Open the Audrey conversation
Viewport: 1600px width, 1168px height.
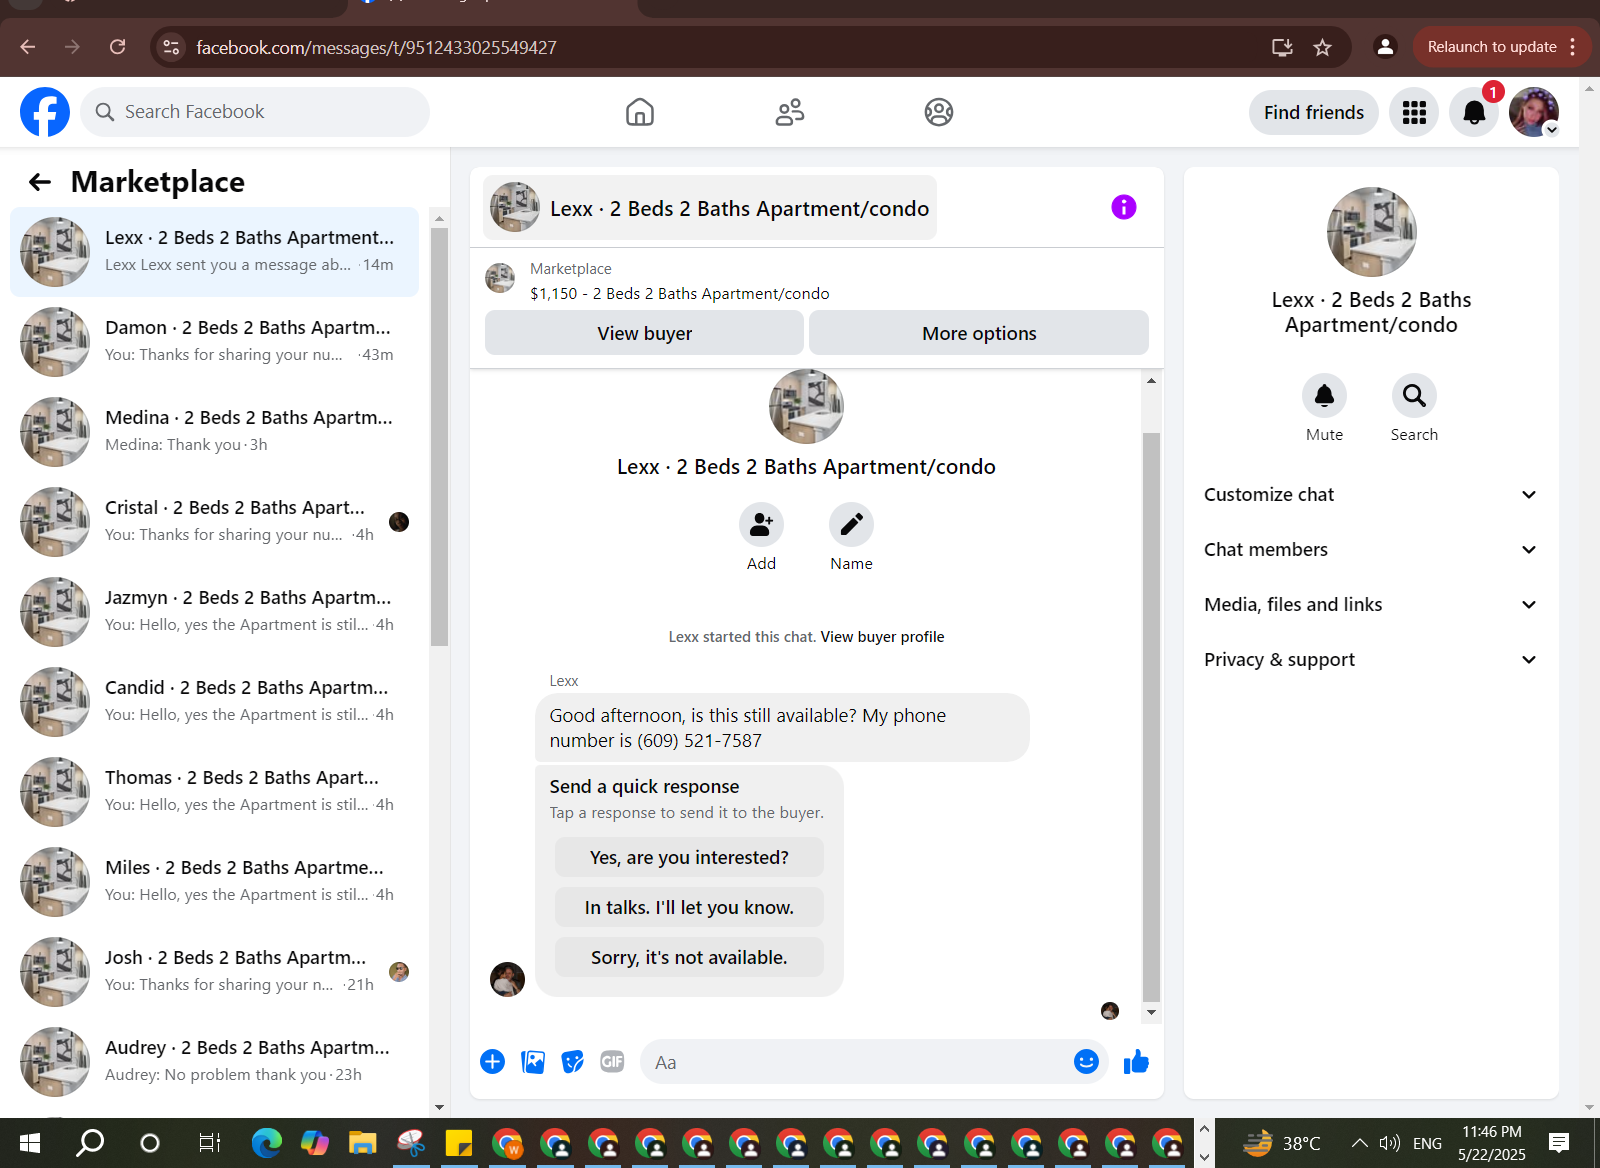click(214, 1062)
